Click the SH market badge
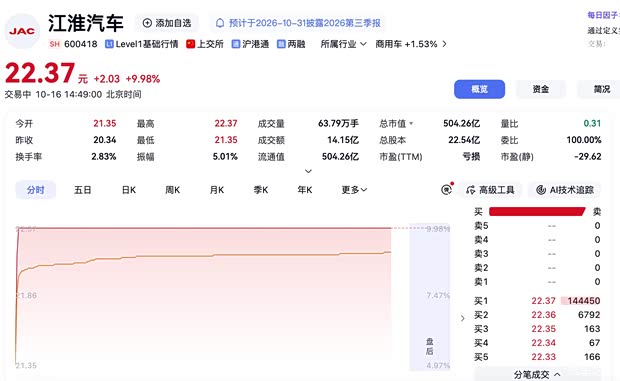 tap(55, 44)
